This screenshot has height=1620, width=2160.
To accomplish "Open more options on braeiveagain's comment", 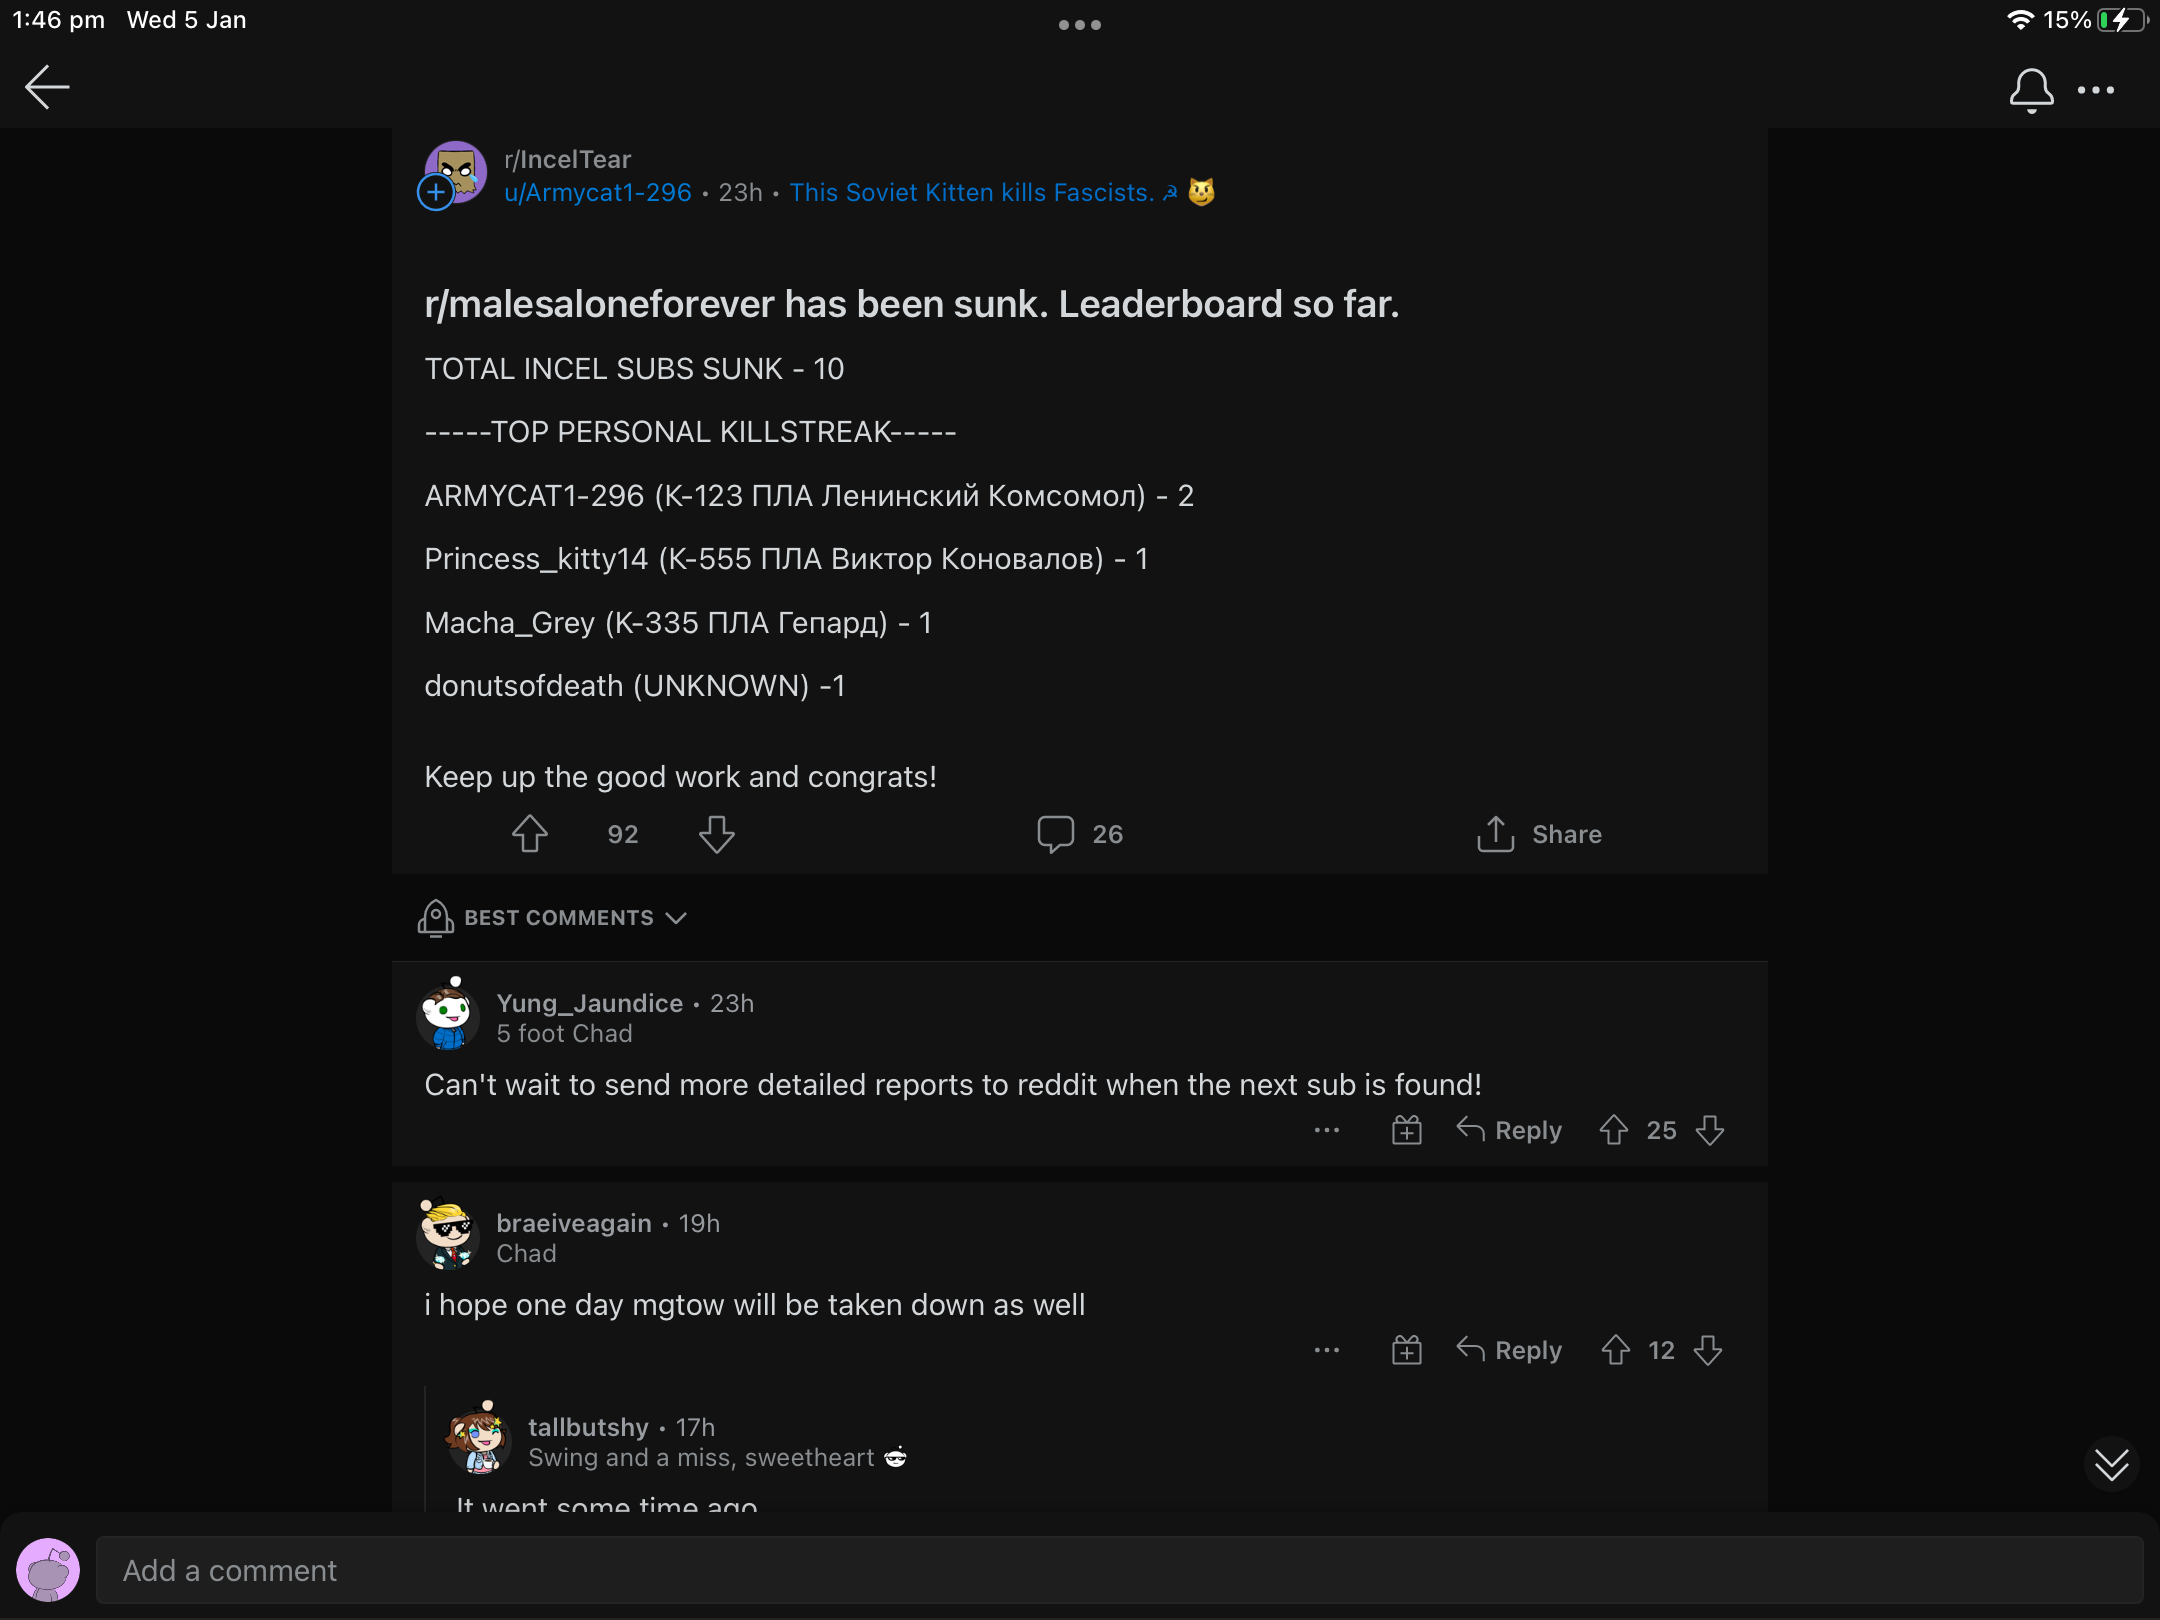I will pos(1327,1350).
